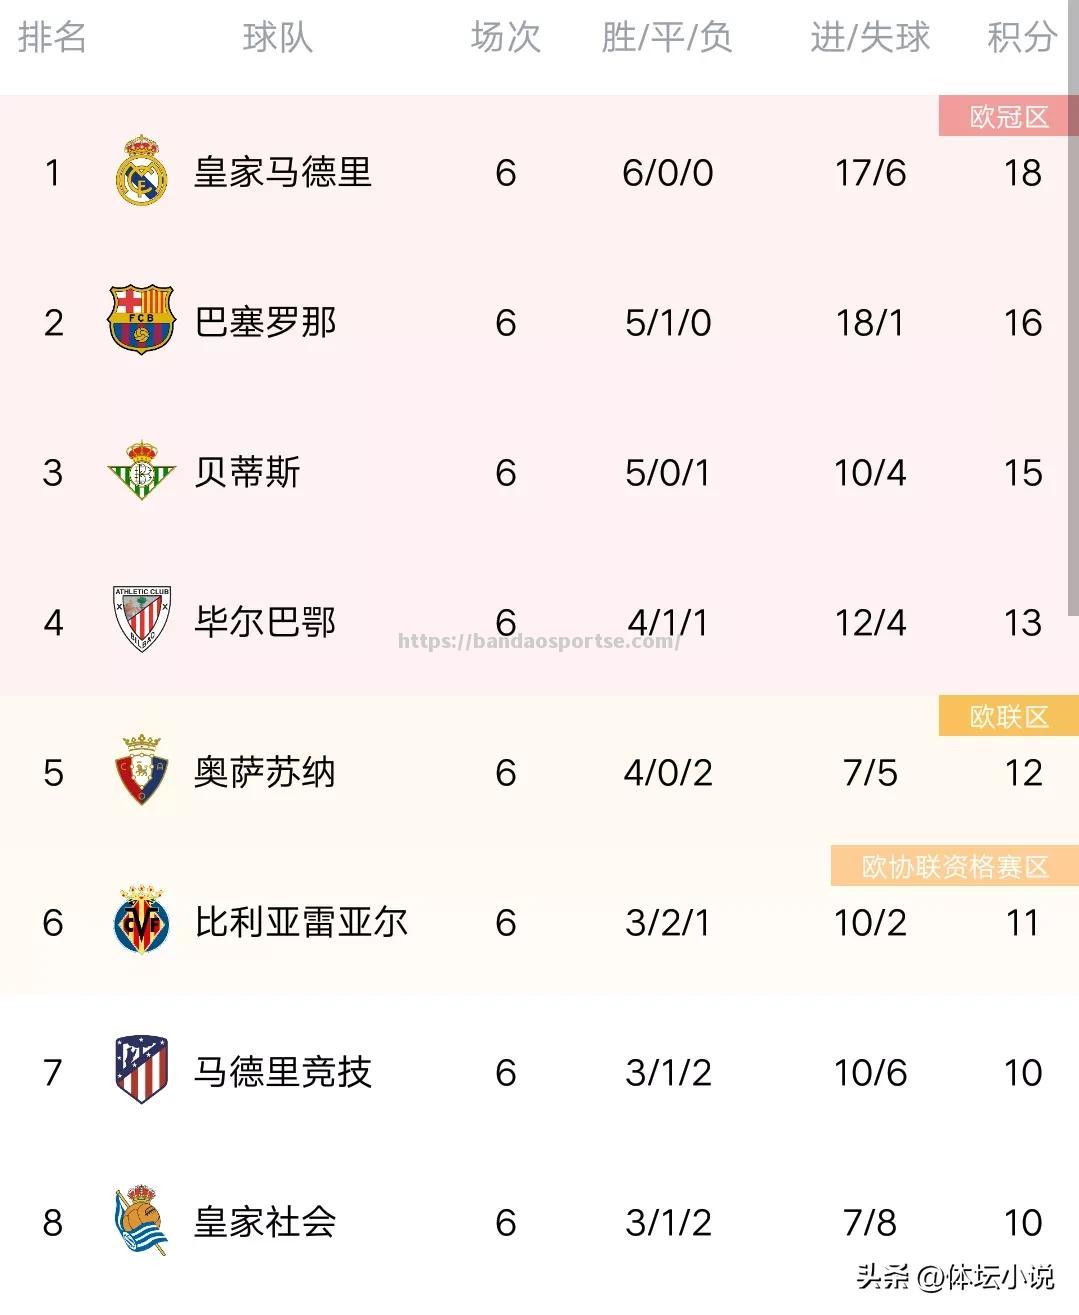Open the 皇家马德里 team name

(x=283, y=172)
